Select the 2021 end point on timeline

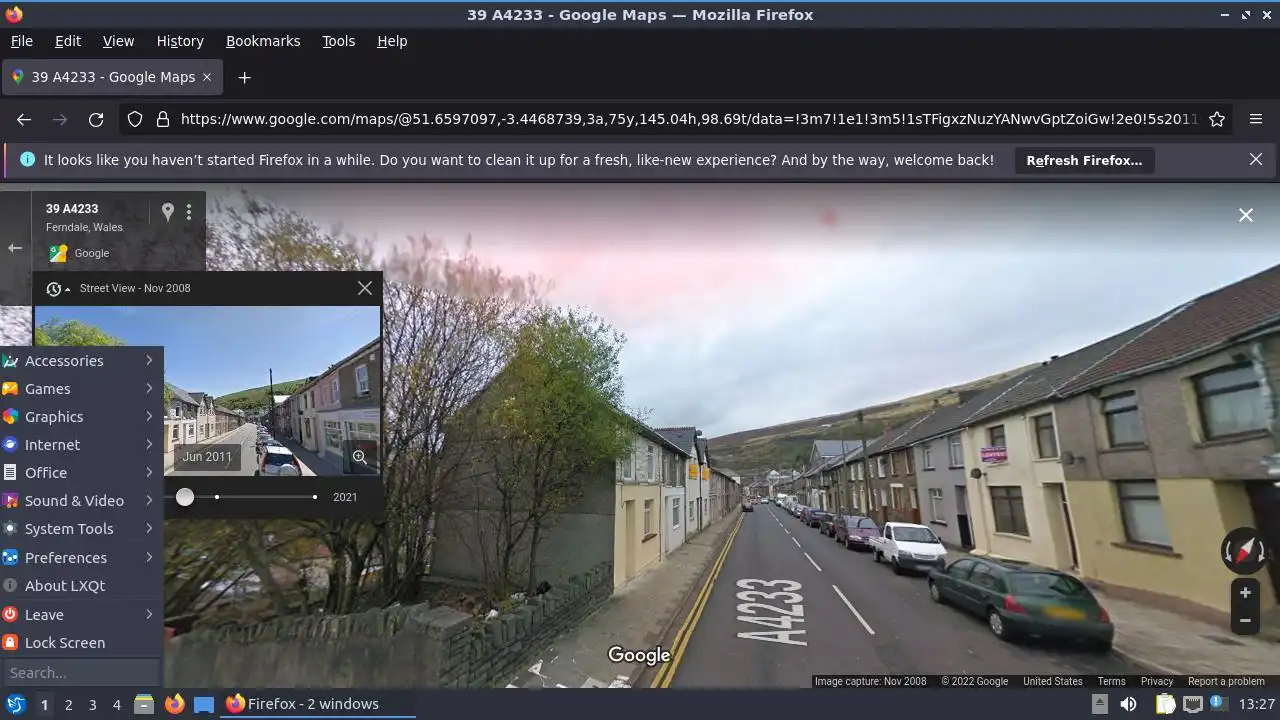coord(315,497)
